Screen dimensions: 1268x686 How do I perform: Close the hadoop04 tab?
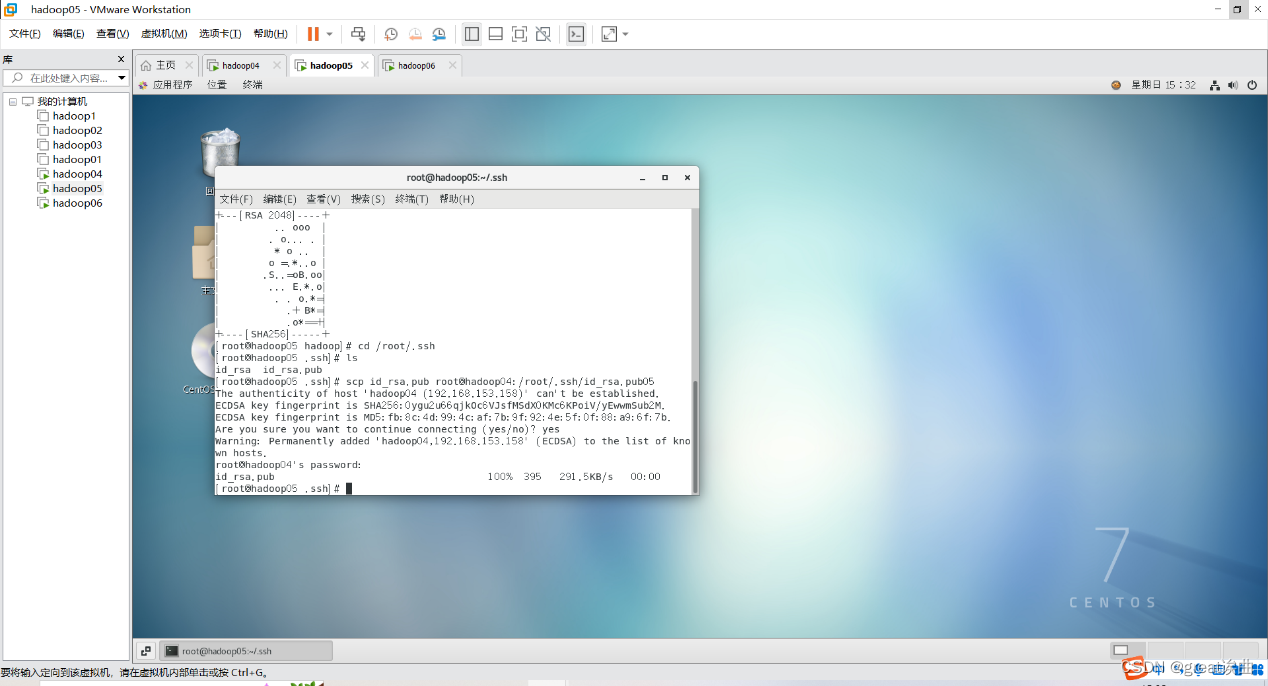[277, 65]
